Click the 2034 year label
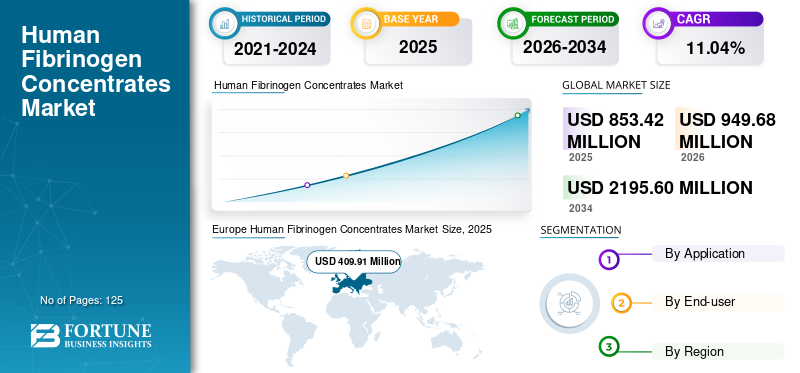800x373 pixels. coord(581,208)
